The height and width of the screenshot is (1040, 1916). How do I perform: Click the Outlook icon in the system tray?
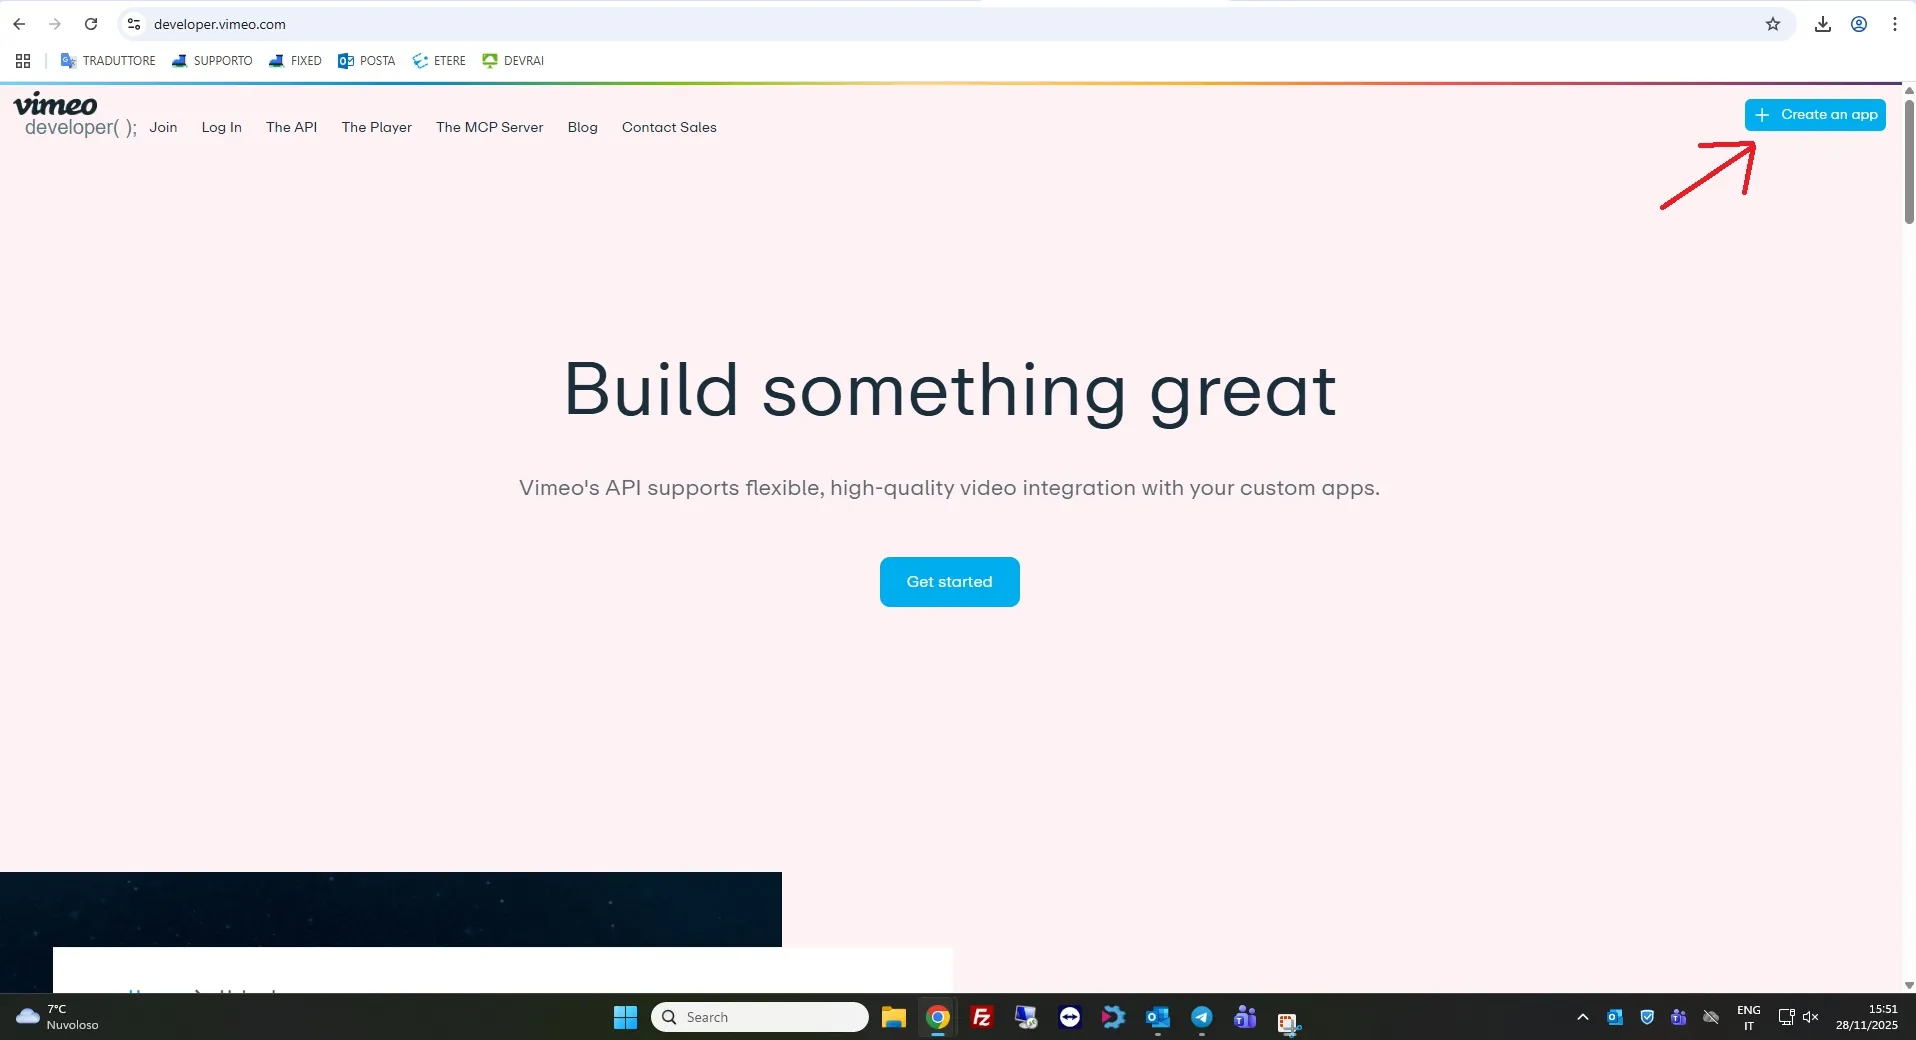(x=1615, y=1017)
